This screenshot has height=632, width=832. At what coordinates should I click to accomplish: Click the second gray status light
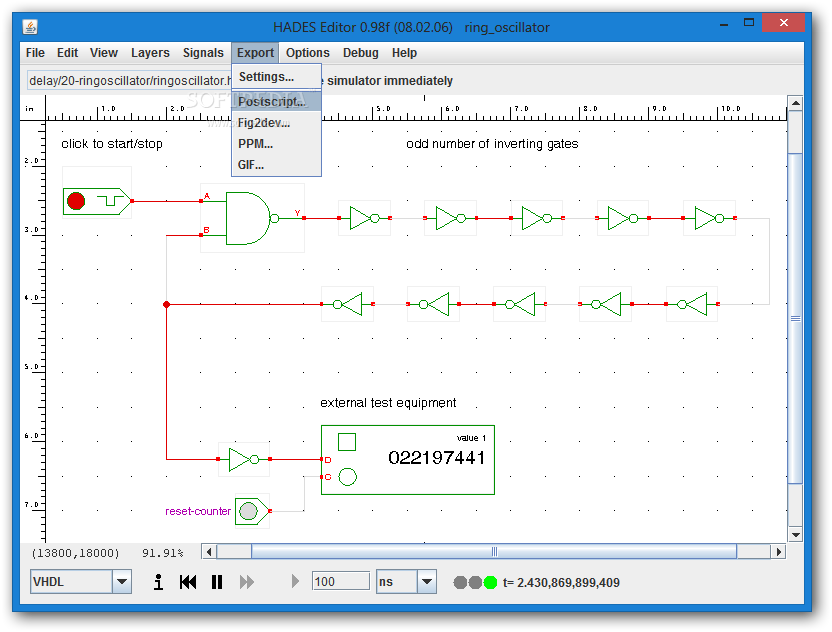pos(475,583)
